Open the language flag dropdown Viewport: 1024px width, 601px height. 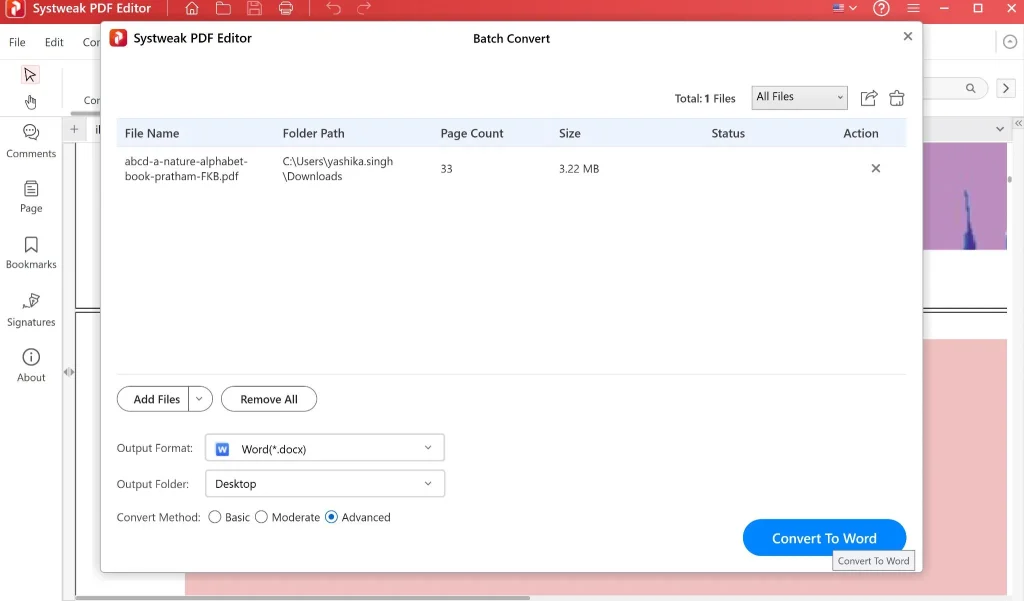pos(844,8)
